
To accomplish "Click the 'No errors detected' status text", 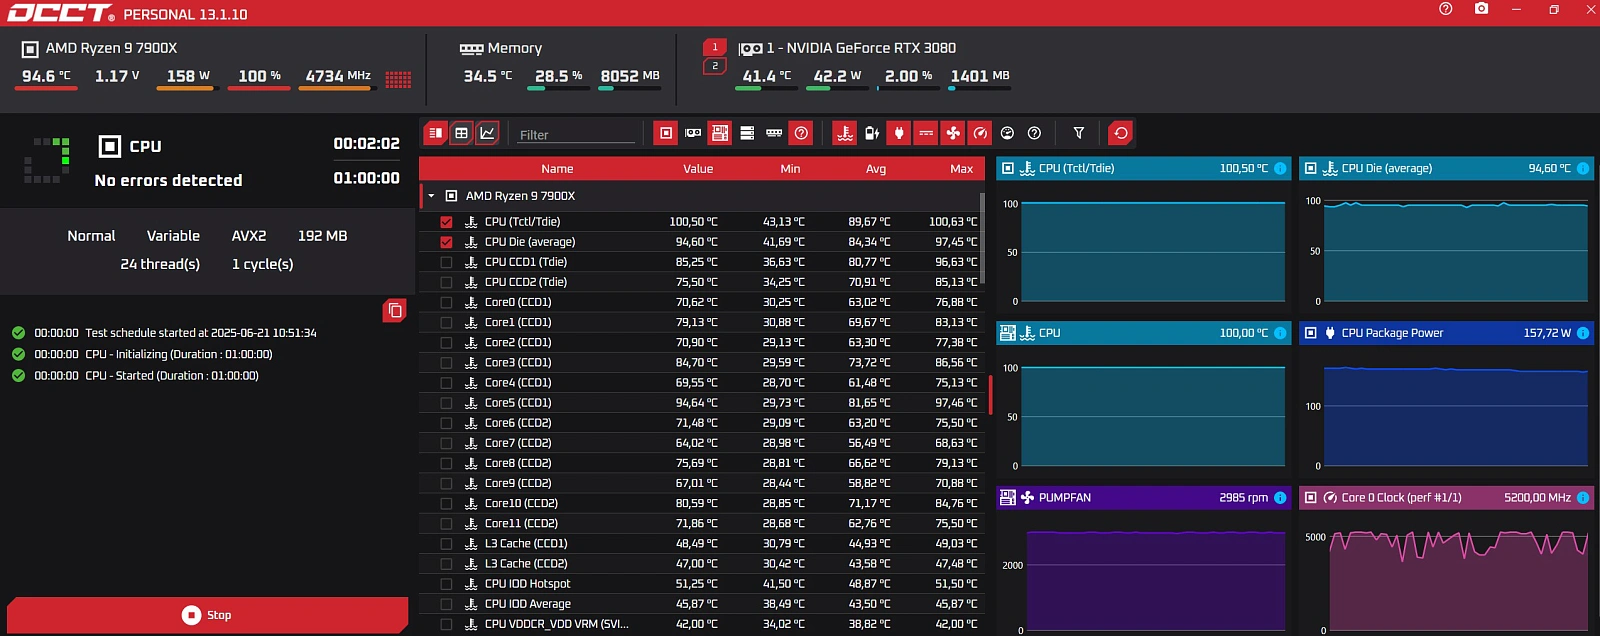I will tap(168, 180).
